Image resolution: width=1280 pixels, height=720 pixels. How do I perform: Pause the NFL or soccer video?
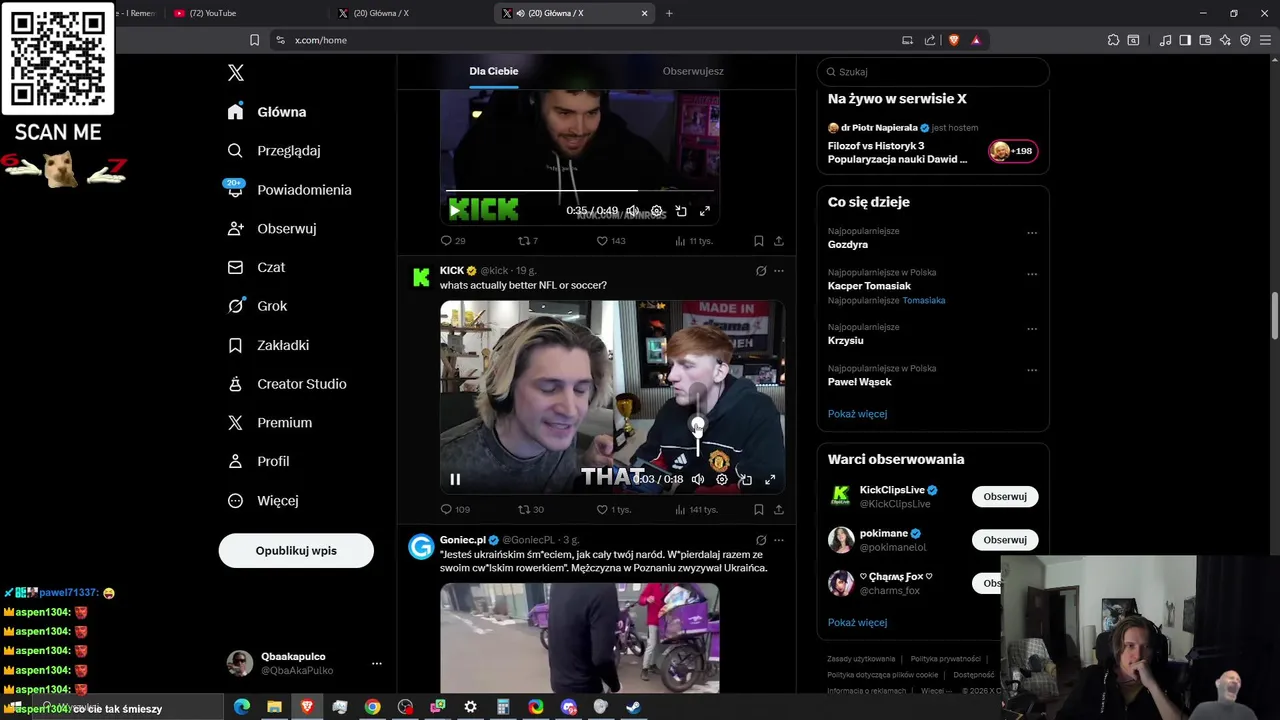(455, 480)
